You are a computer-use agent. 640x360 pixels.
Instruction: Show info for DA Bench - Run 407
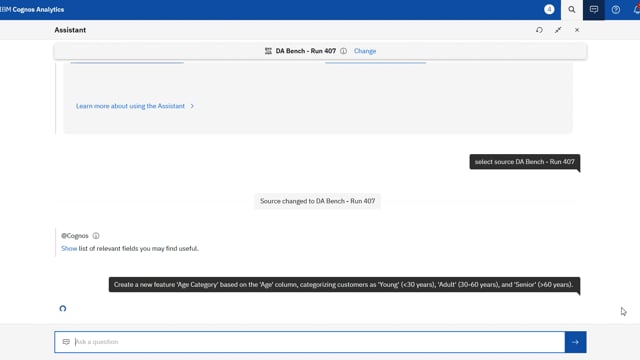tap(344, 51)
